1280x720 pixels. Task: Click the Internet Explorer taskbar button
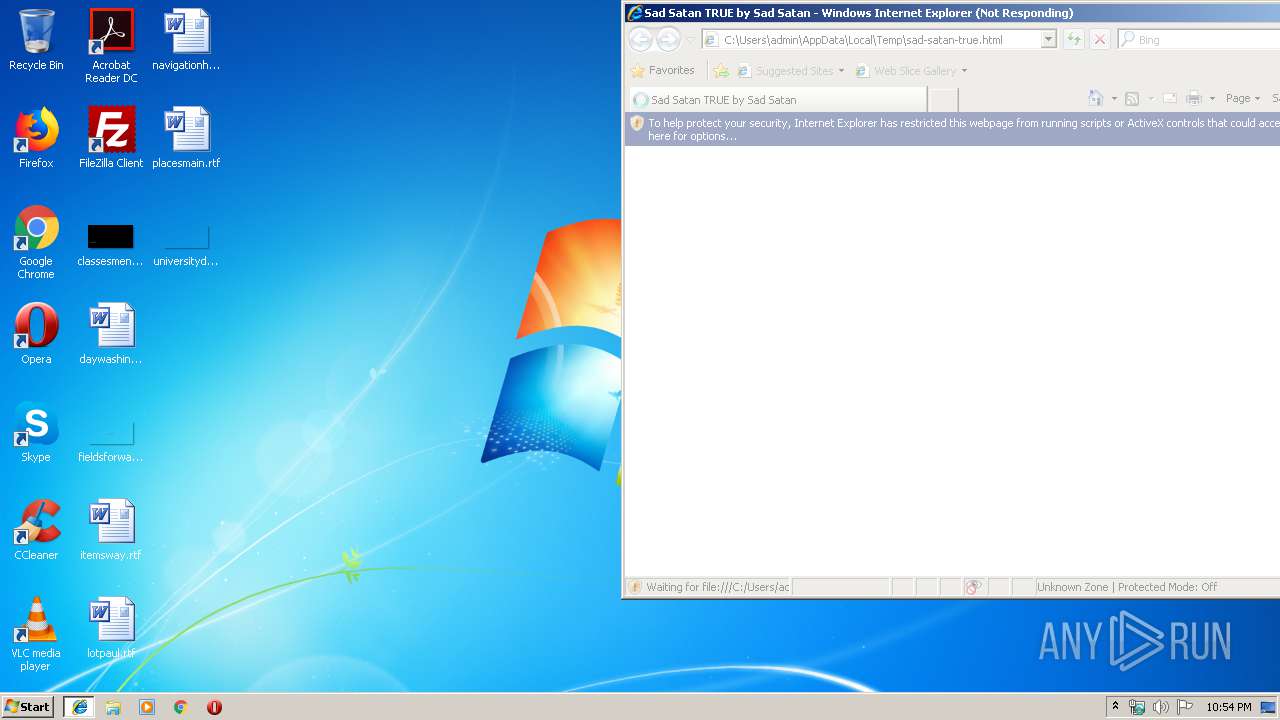tap(79, 707)
